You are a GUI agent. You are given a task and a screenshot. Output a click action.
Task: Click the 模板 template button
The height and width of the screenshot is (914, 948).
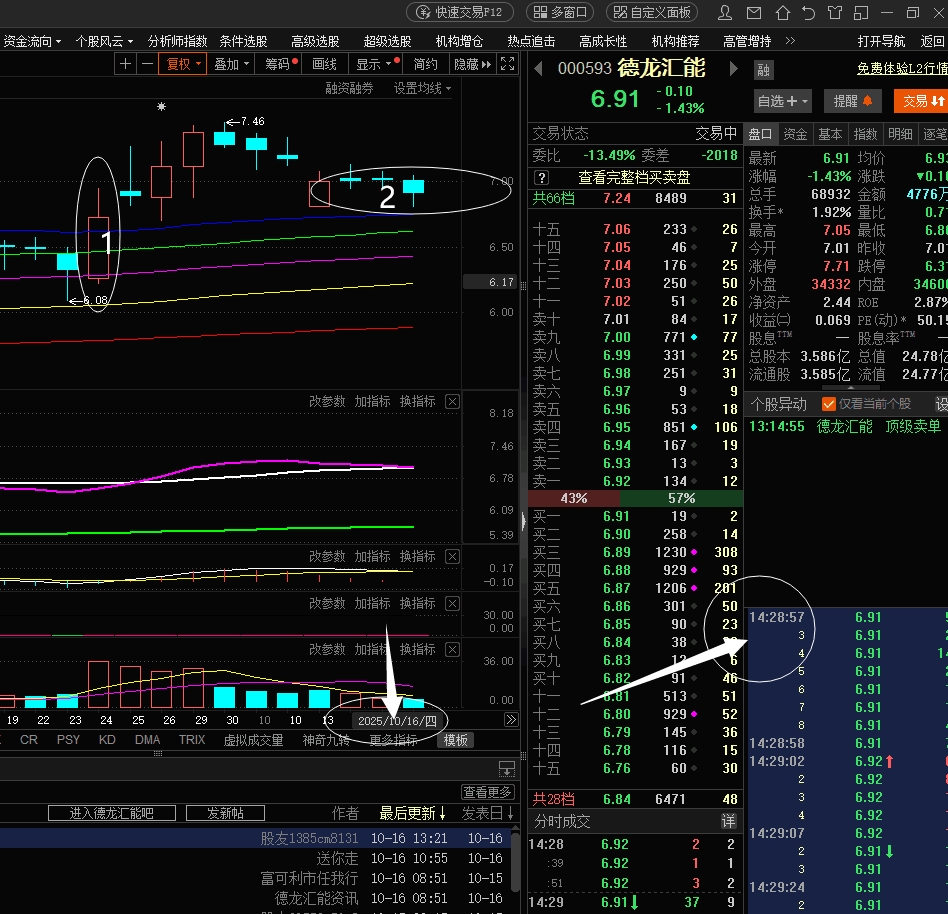[455, 741]
